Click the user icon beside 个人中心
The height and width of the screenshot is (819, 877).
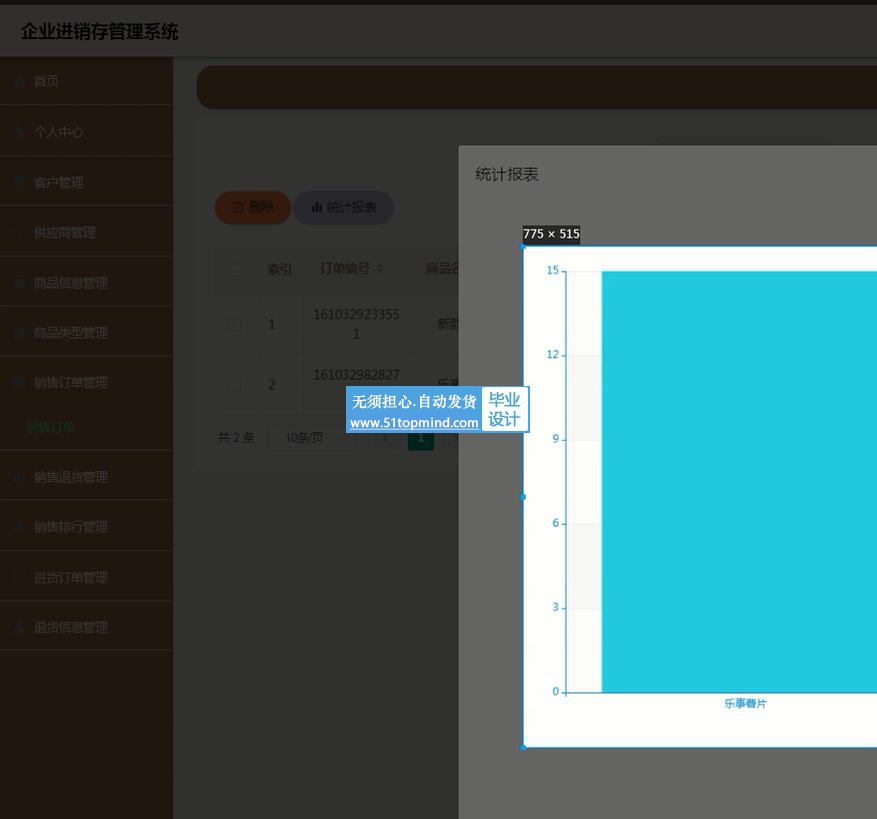(19, 132)
